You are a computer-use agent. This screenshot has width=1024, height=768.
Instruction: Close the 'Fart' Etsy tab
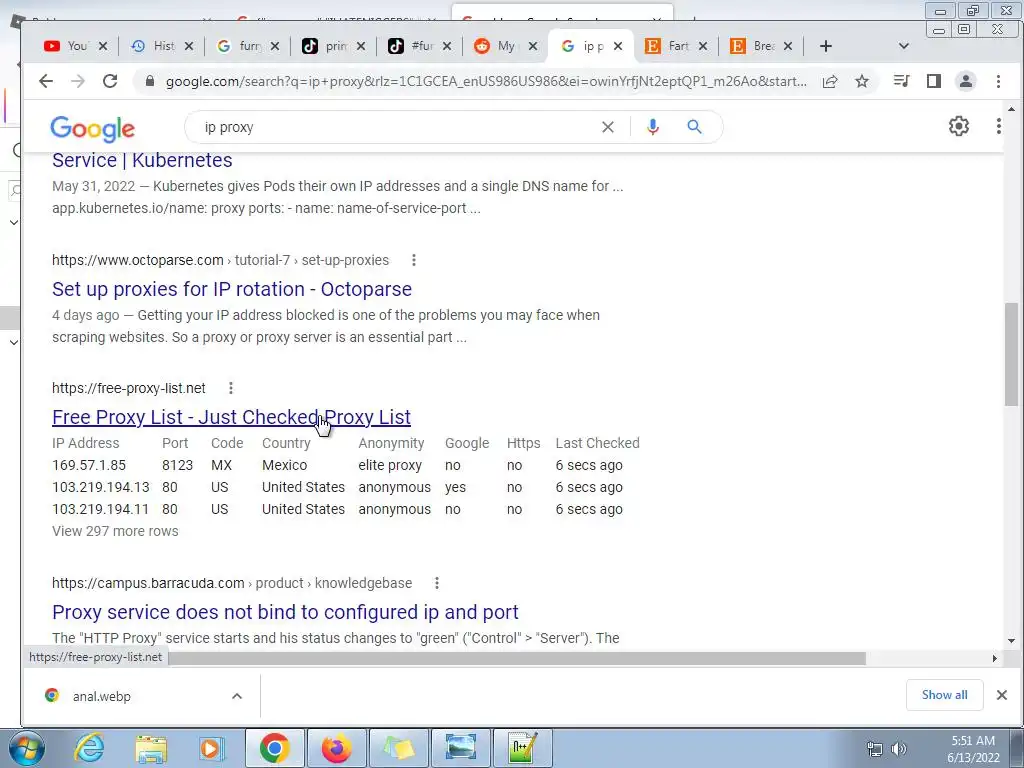(x=703, y=46)
